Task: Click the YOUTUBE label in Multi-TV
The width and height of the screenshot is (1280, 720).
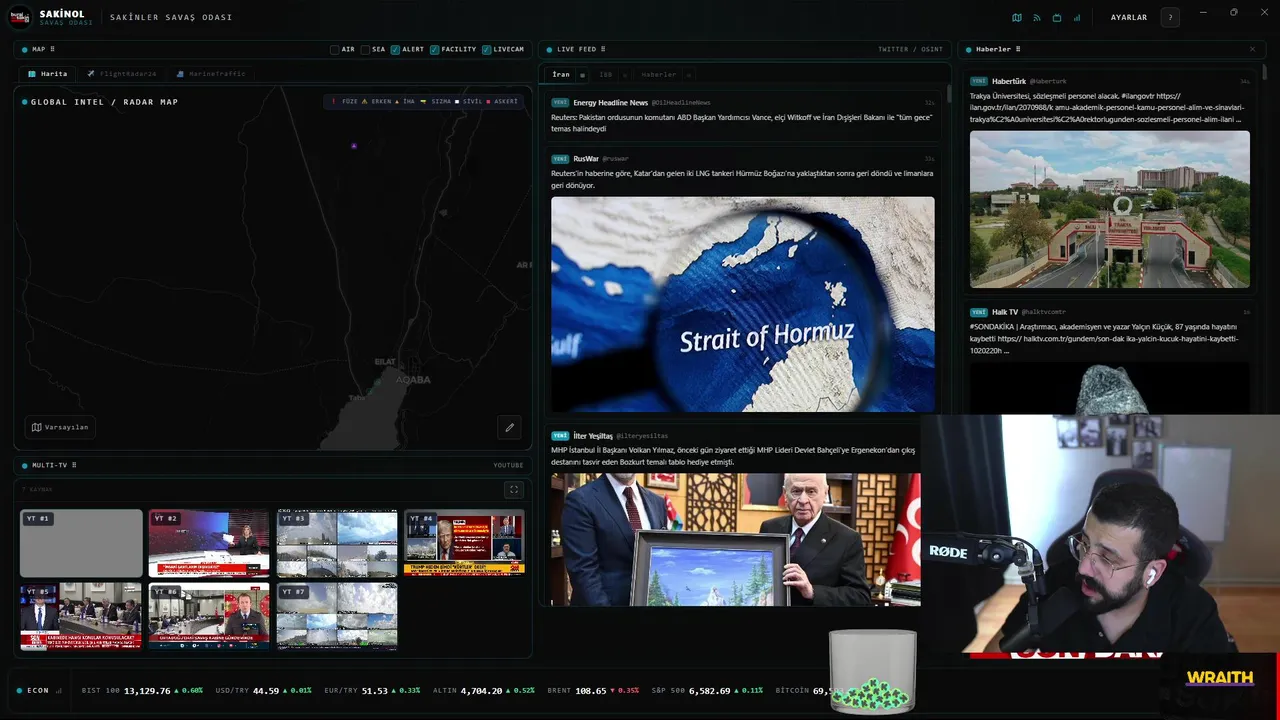Action: coord(508,465)
